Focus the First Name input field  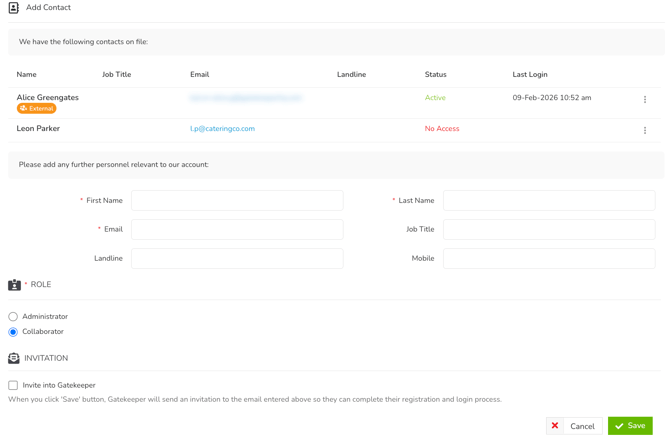[237, 201]
